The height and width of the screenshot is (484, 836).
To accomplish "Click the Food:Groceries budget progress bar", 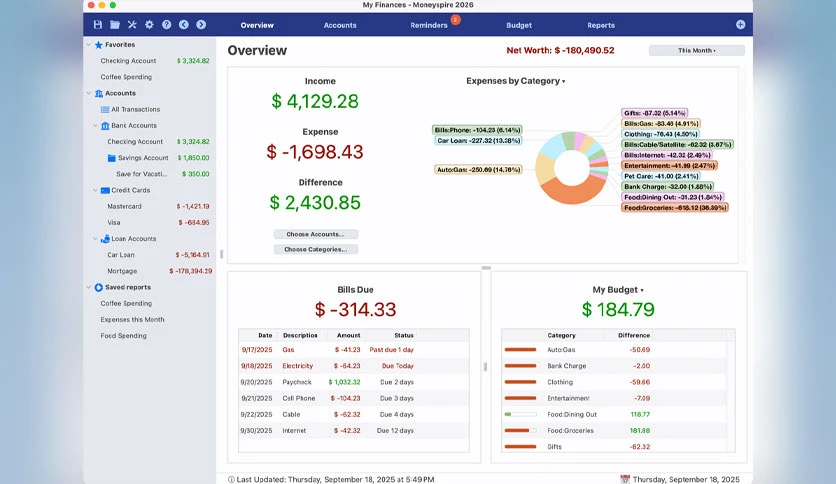I will point(520,431).
